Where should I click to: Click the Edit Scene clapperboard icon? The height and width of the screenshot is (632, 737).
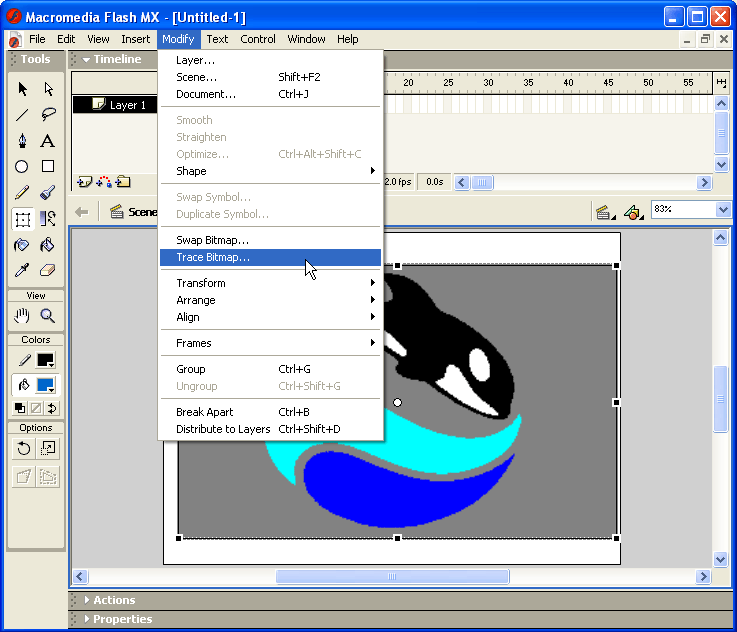point(605,212)
